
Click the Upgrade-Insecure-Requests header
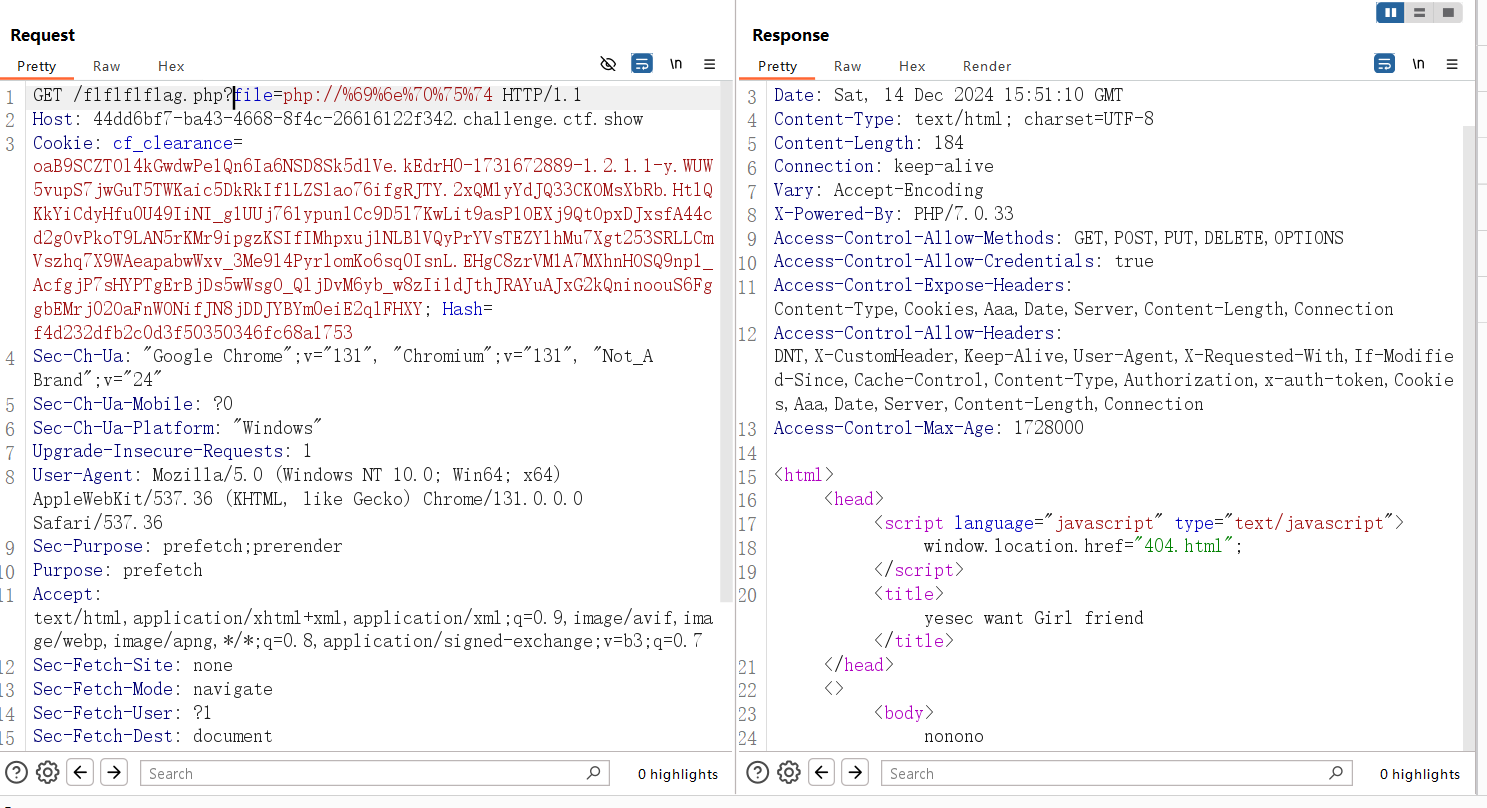(172, 451)
